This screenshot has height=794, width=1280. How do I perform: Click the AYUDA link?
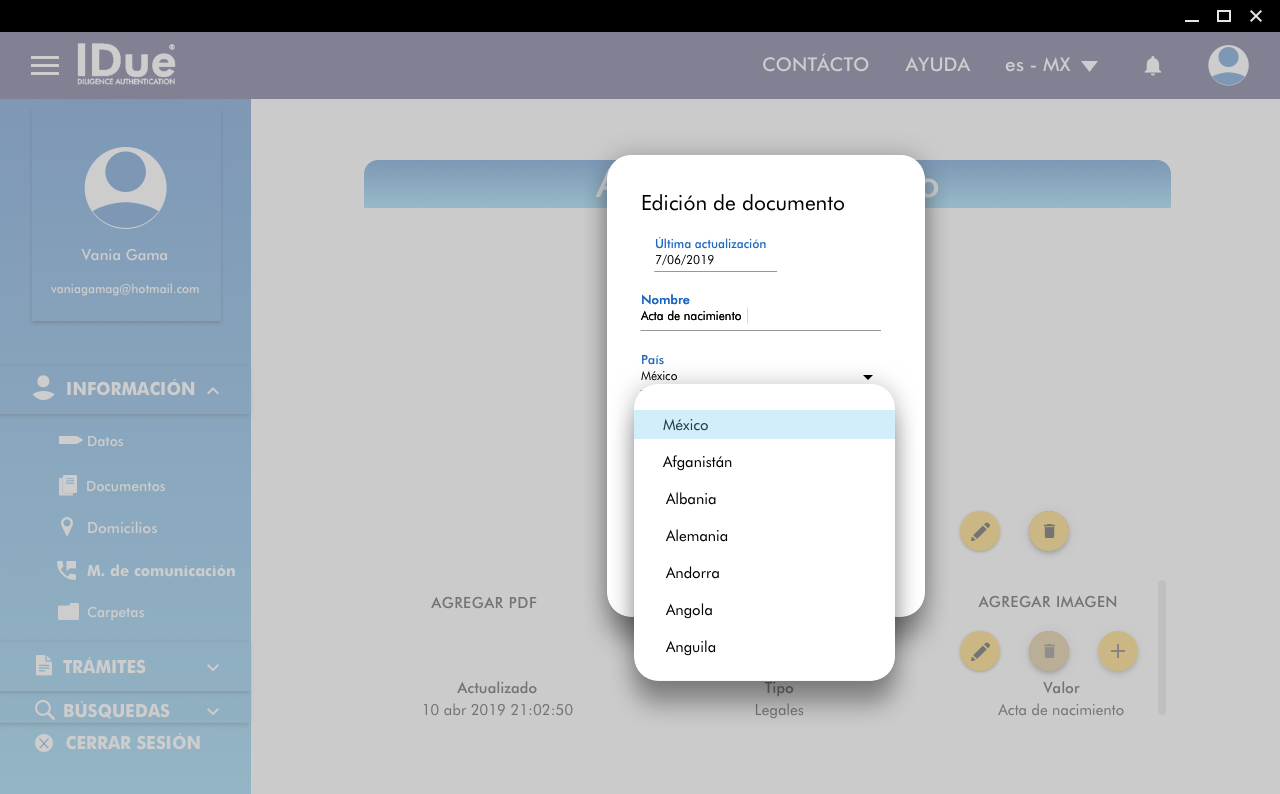click(937, 65)
